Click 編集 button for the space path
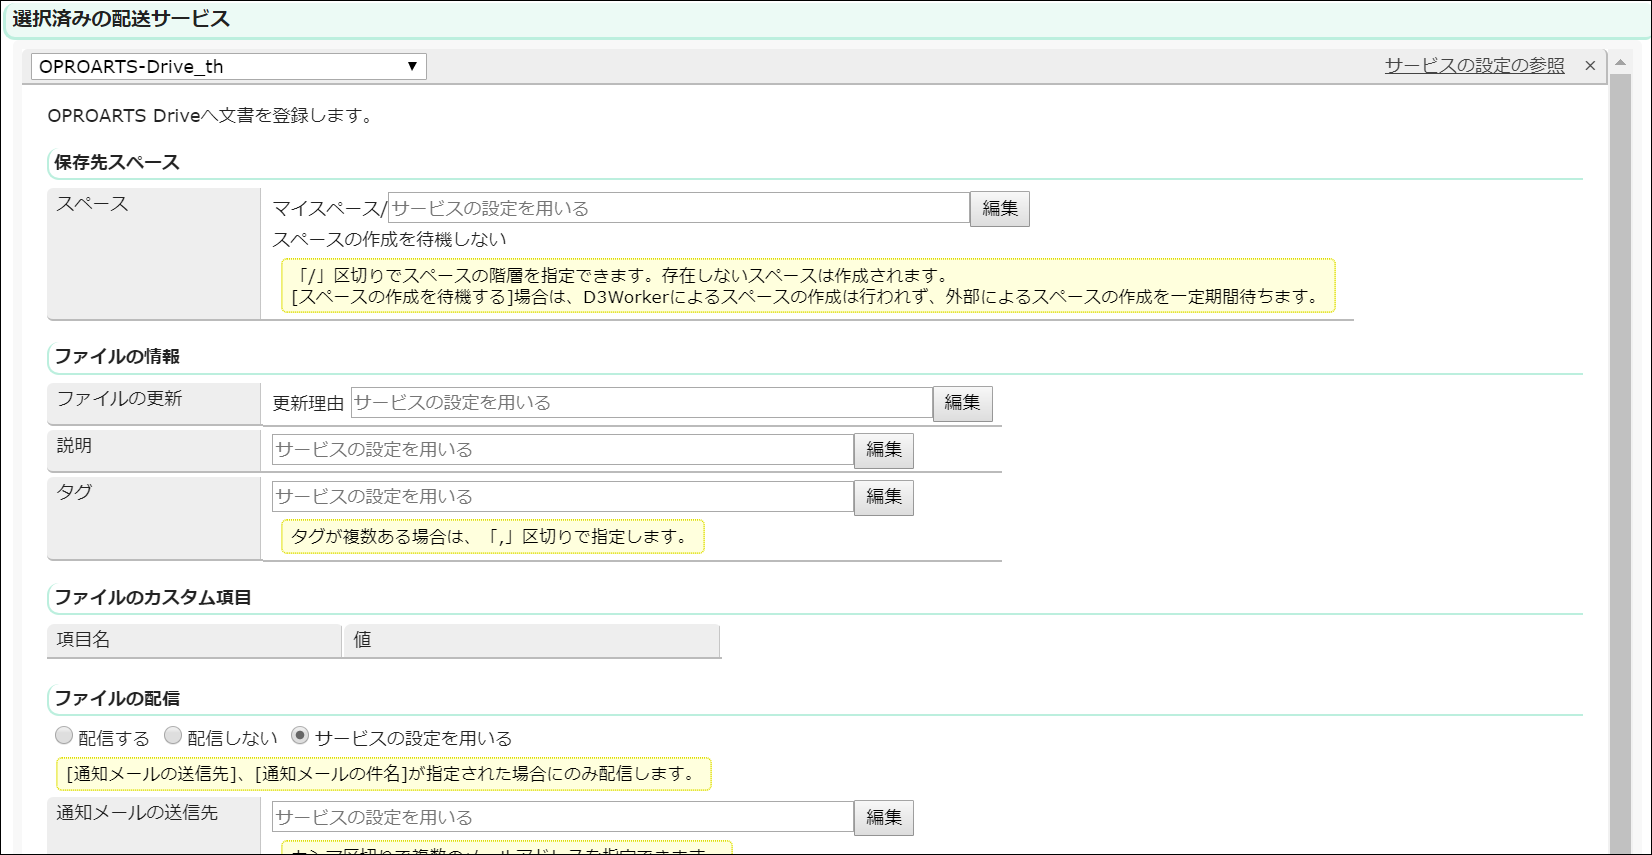Image resolution: width=1652 pixels, height=855 pixels. pyautogui.click(x=999, y=209)
